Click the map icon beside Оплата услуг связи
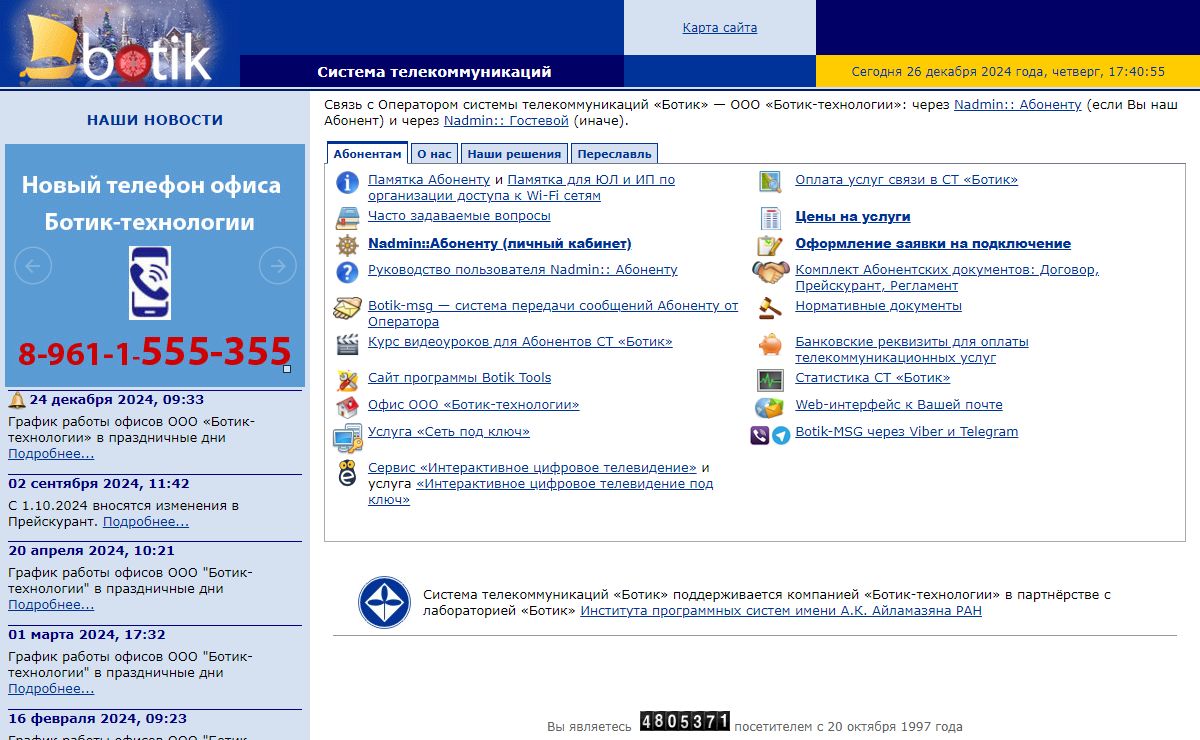The width and height of the screenshot is (1200, 740). [x=770, y=182]
